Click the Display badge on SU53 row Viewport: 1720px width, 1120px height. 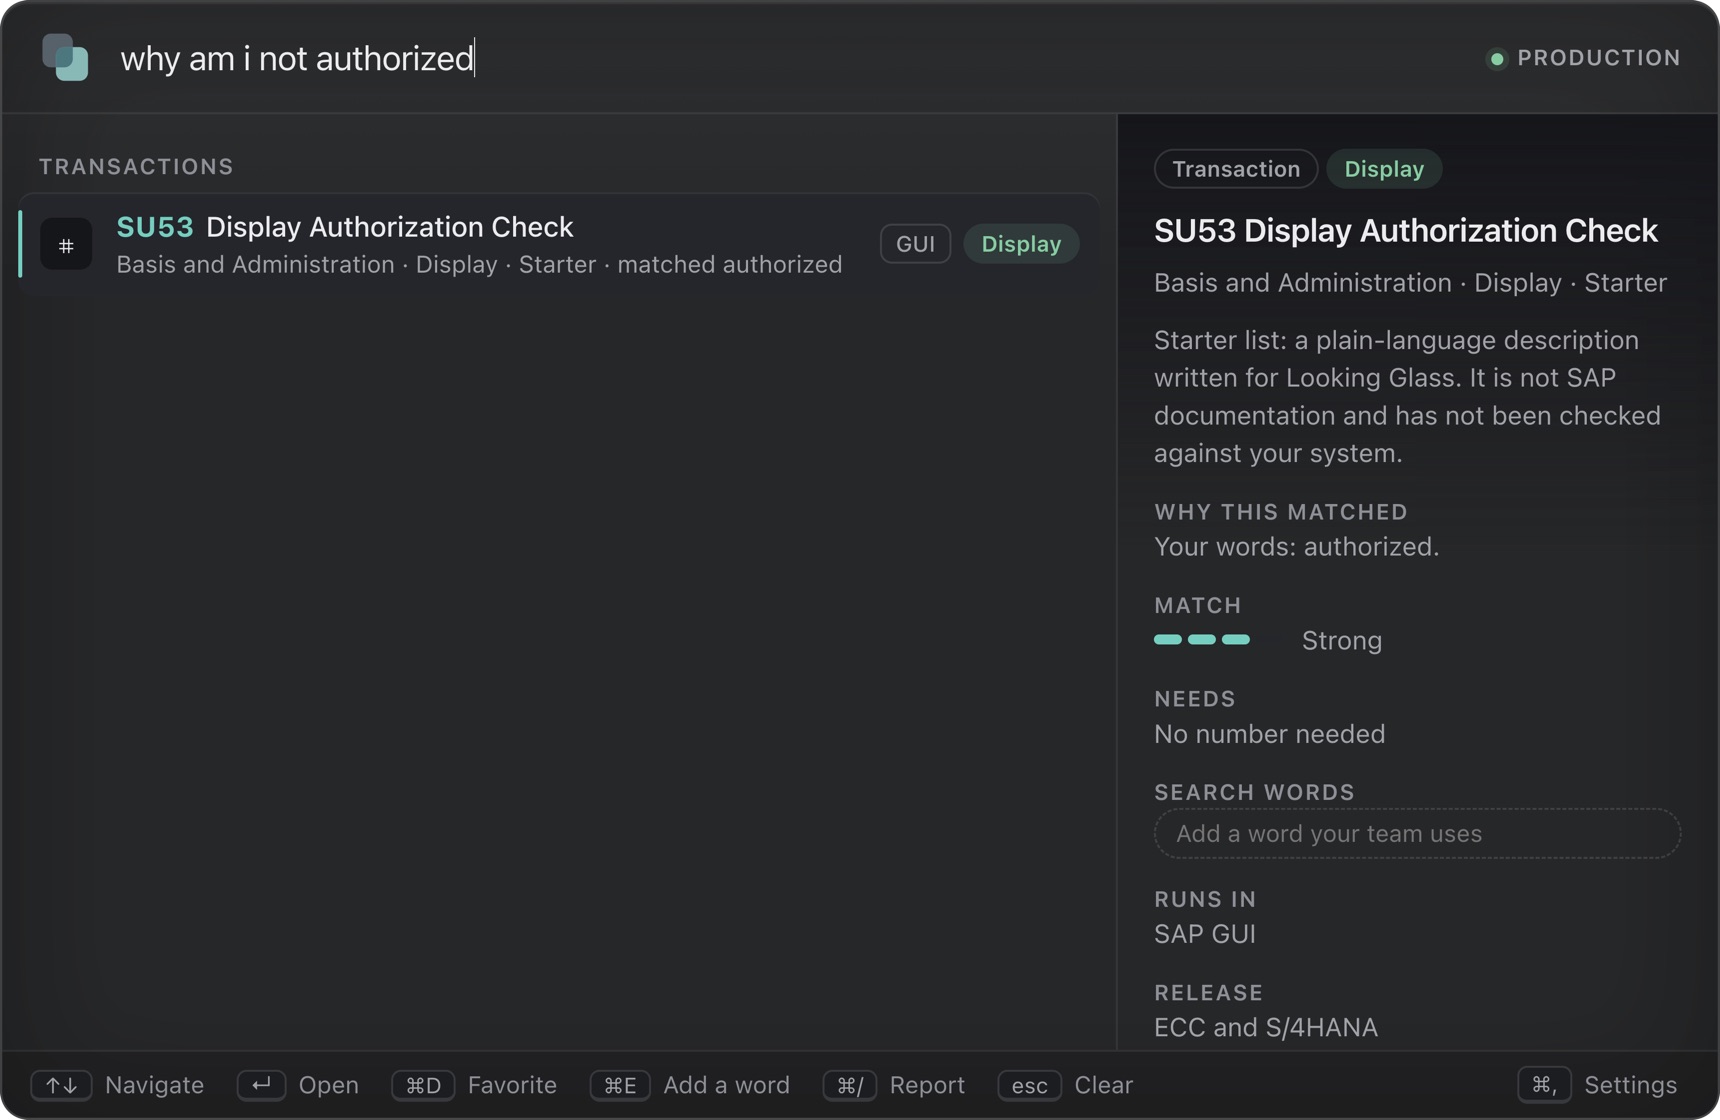(x=1021, y=244)
